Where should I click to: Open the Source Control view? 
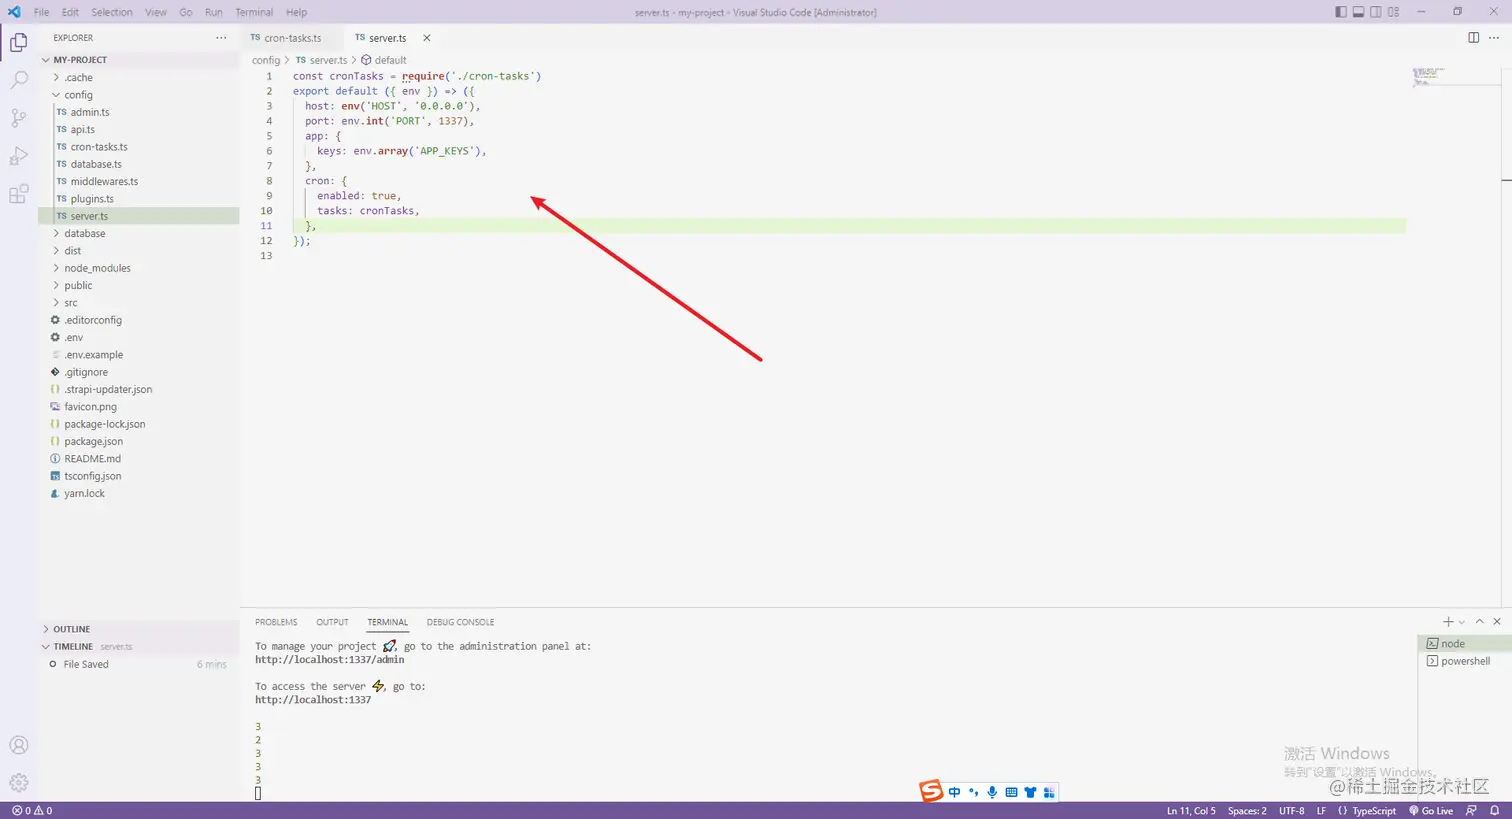[18, 118]
